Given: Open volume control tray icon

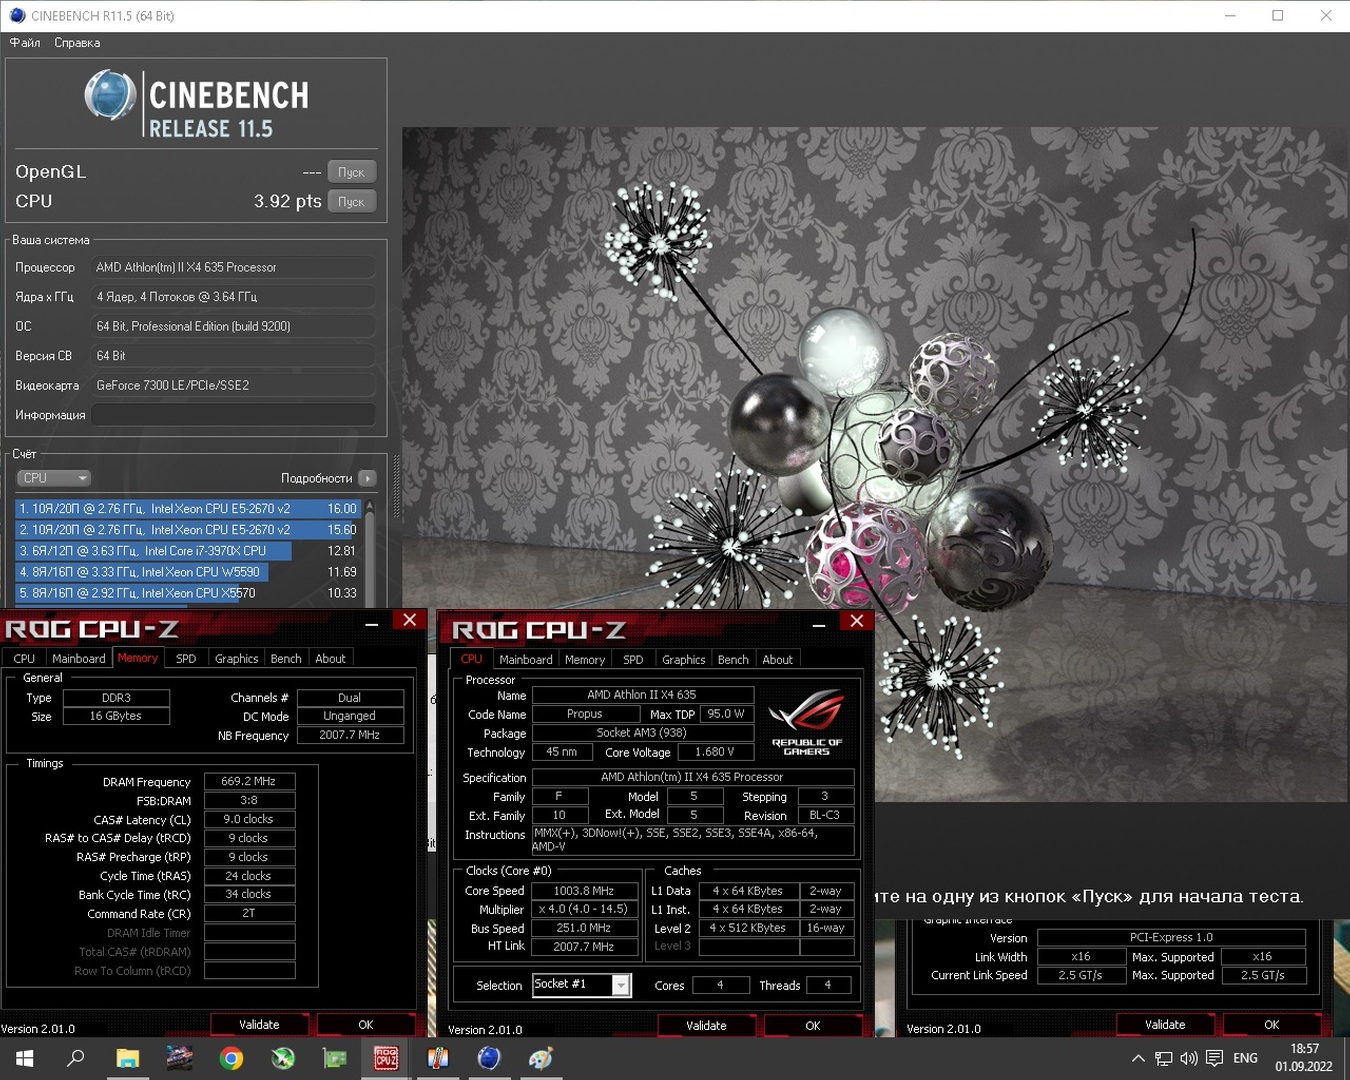Looking at the screenshot, I should [x=1188, y=1058].
